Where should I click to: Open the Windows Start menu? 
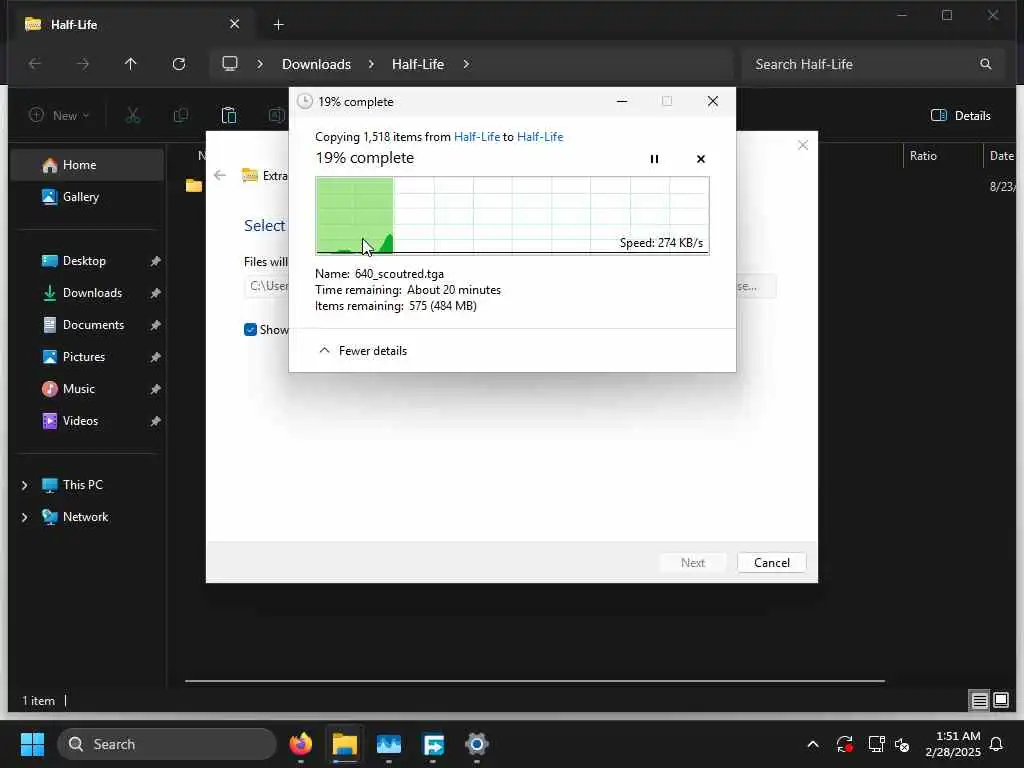(x=32, y=744)
